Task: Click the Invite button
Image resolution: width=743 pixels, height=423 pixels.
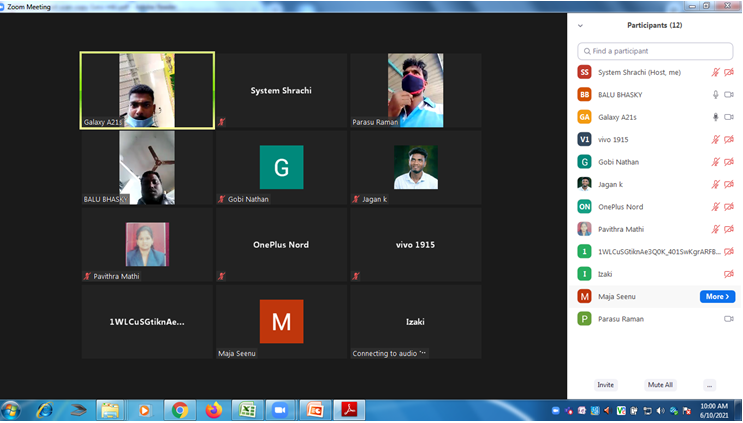Action: click(x=606, y=385)
